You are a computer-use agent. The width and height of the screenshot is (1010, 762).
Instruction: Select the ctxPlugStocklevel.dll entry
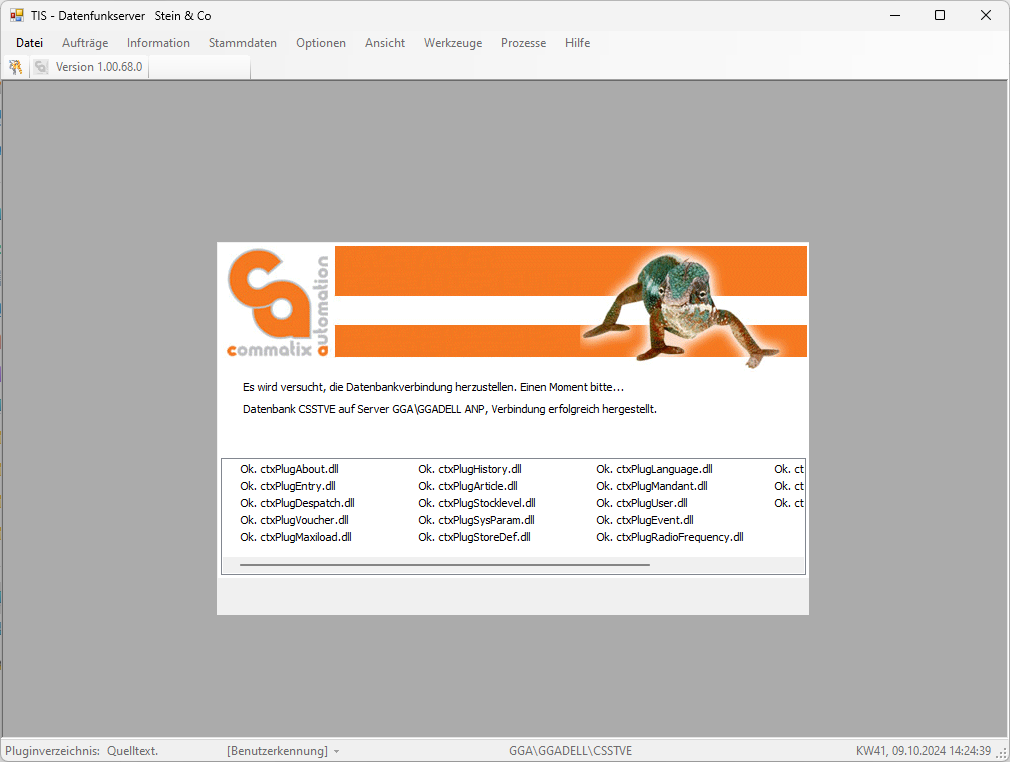(x=477, y=503)
